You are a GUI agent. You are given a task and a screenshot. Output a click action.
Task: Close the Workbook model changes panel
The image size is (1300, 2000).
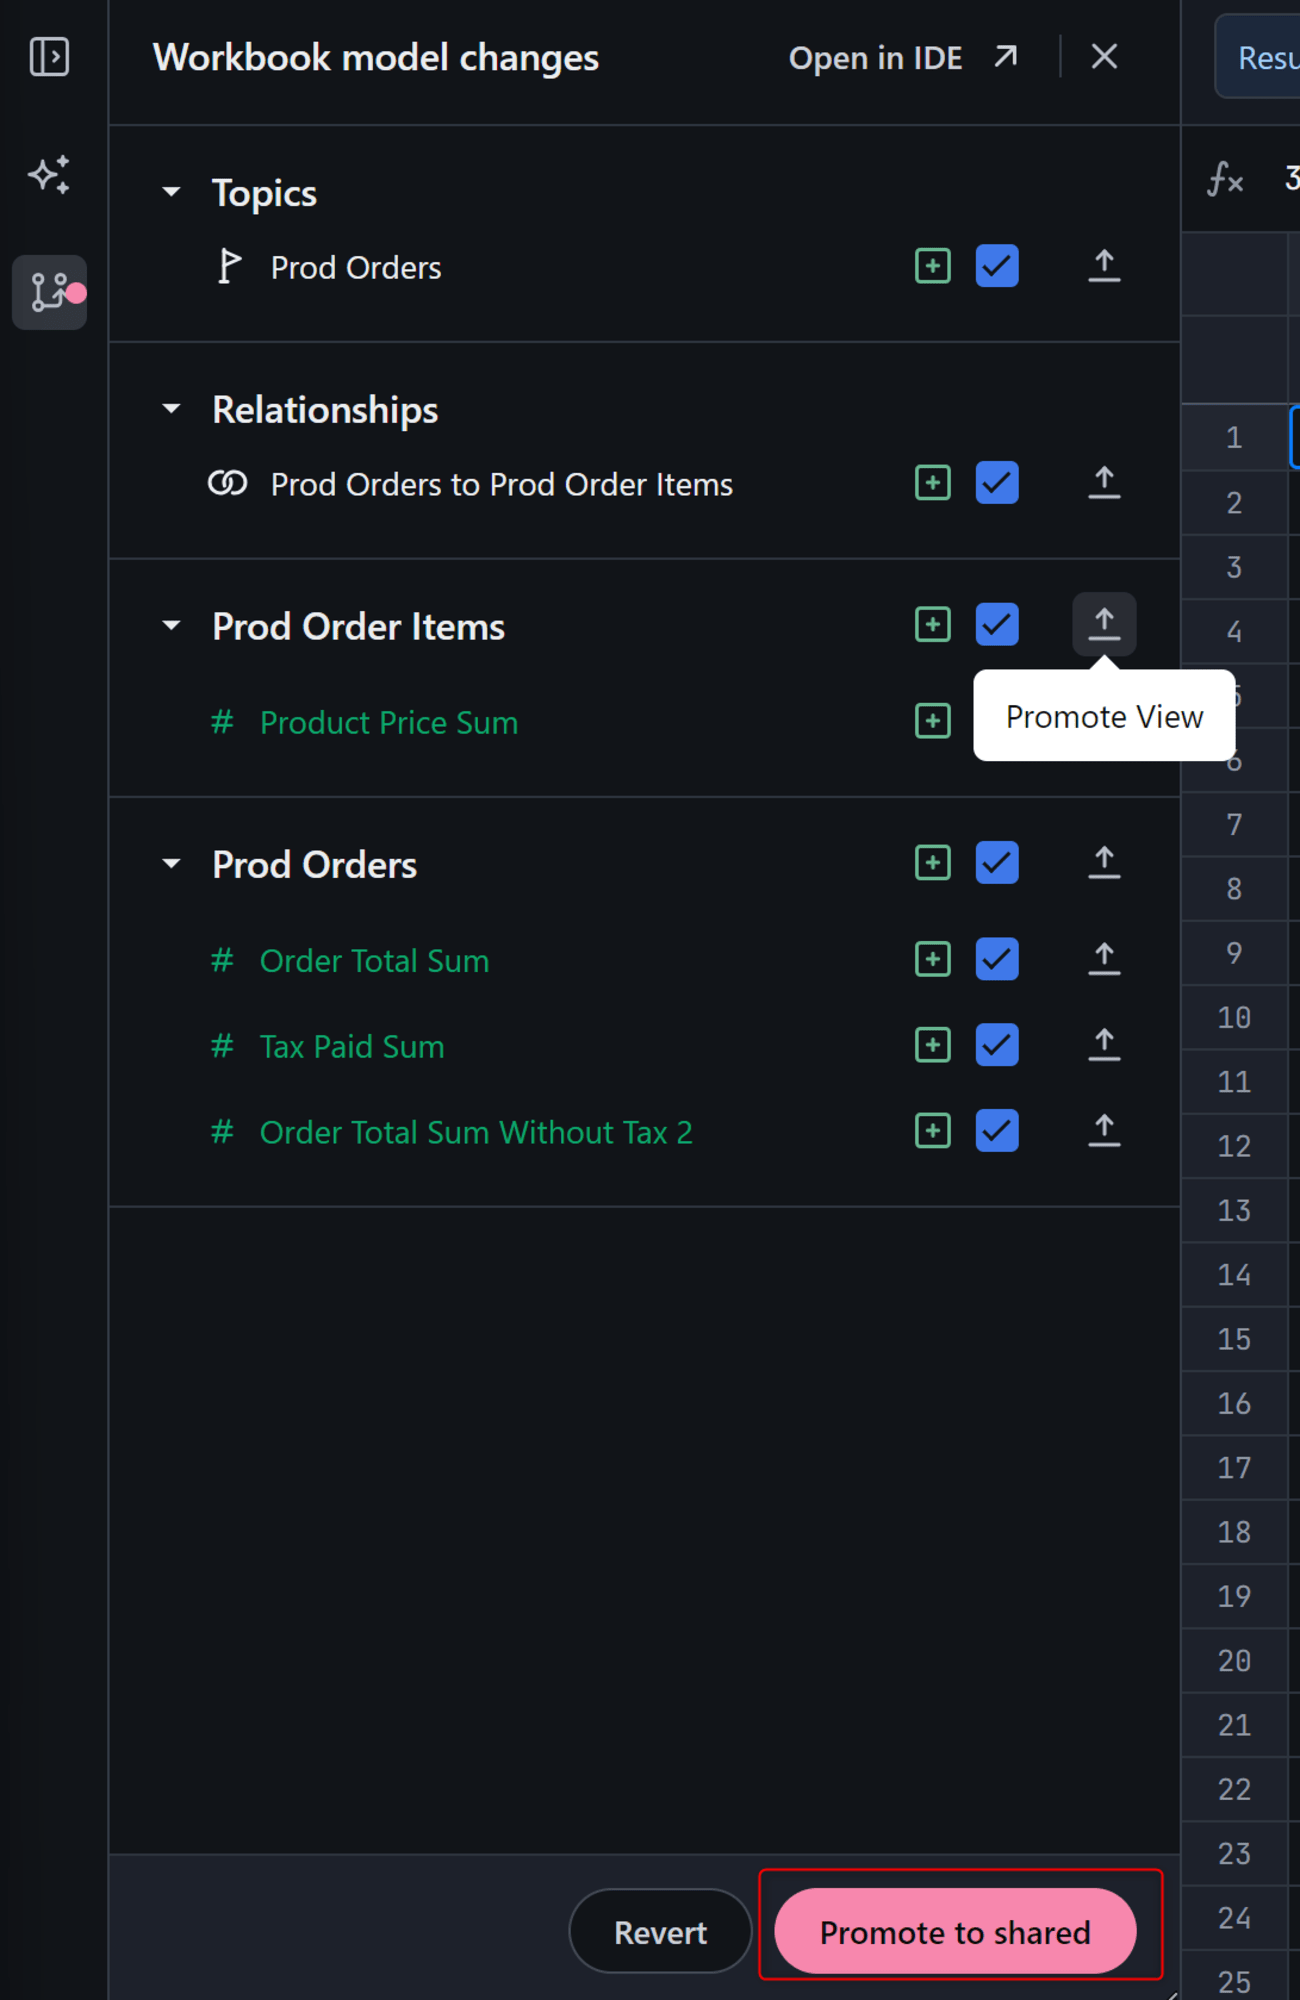(1104, 57)
